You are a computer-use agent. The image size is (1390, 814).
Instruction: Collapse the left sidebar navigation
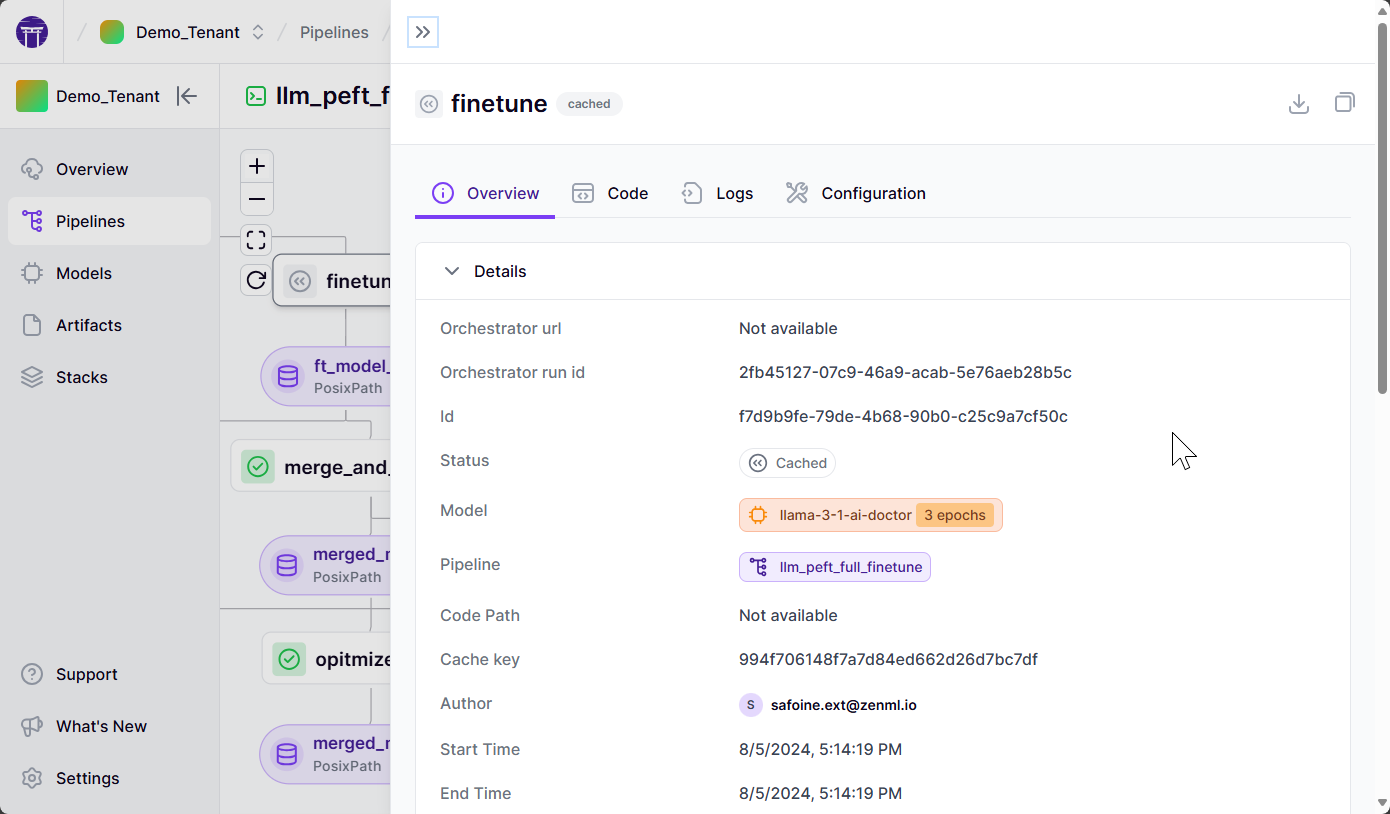point(187,96)
